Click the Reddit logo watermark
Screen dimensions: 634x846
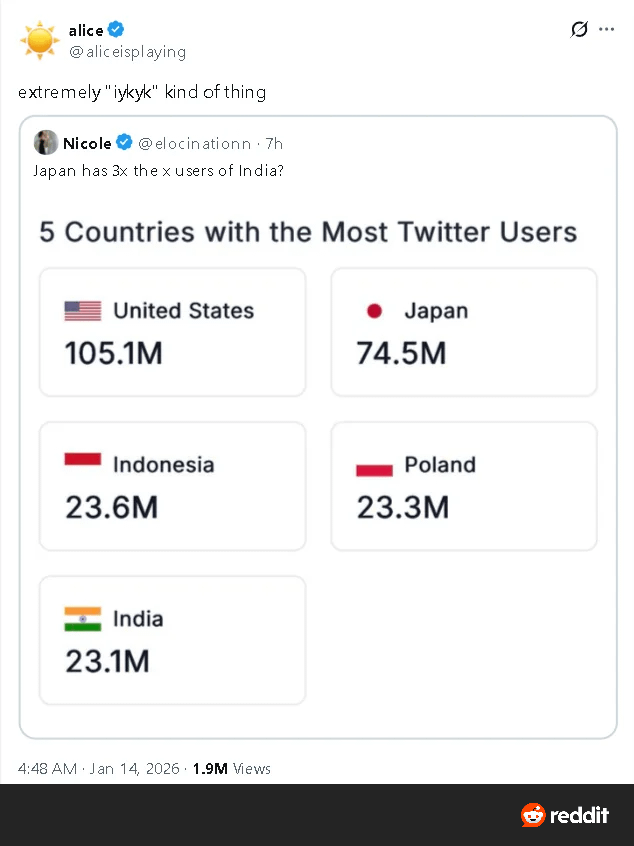click(x=565, y=815)
